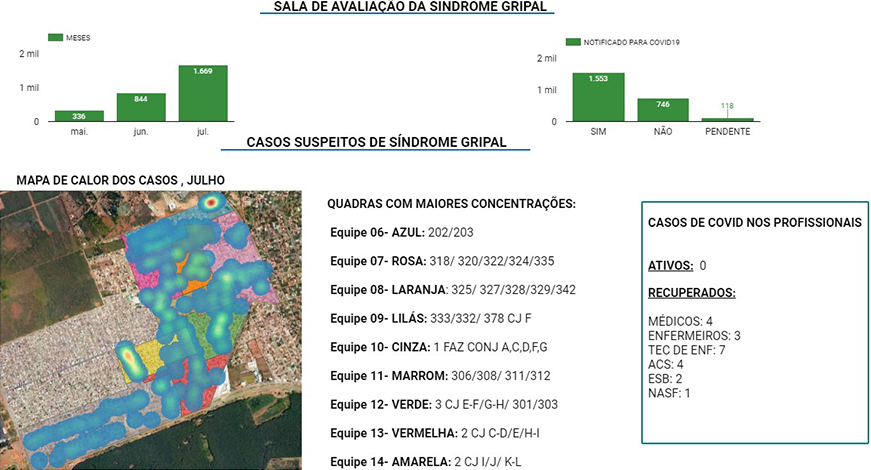Click the NÃO bar showing 746
The width and height of the screenshot is (871, 470).
pos(663,110)
